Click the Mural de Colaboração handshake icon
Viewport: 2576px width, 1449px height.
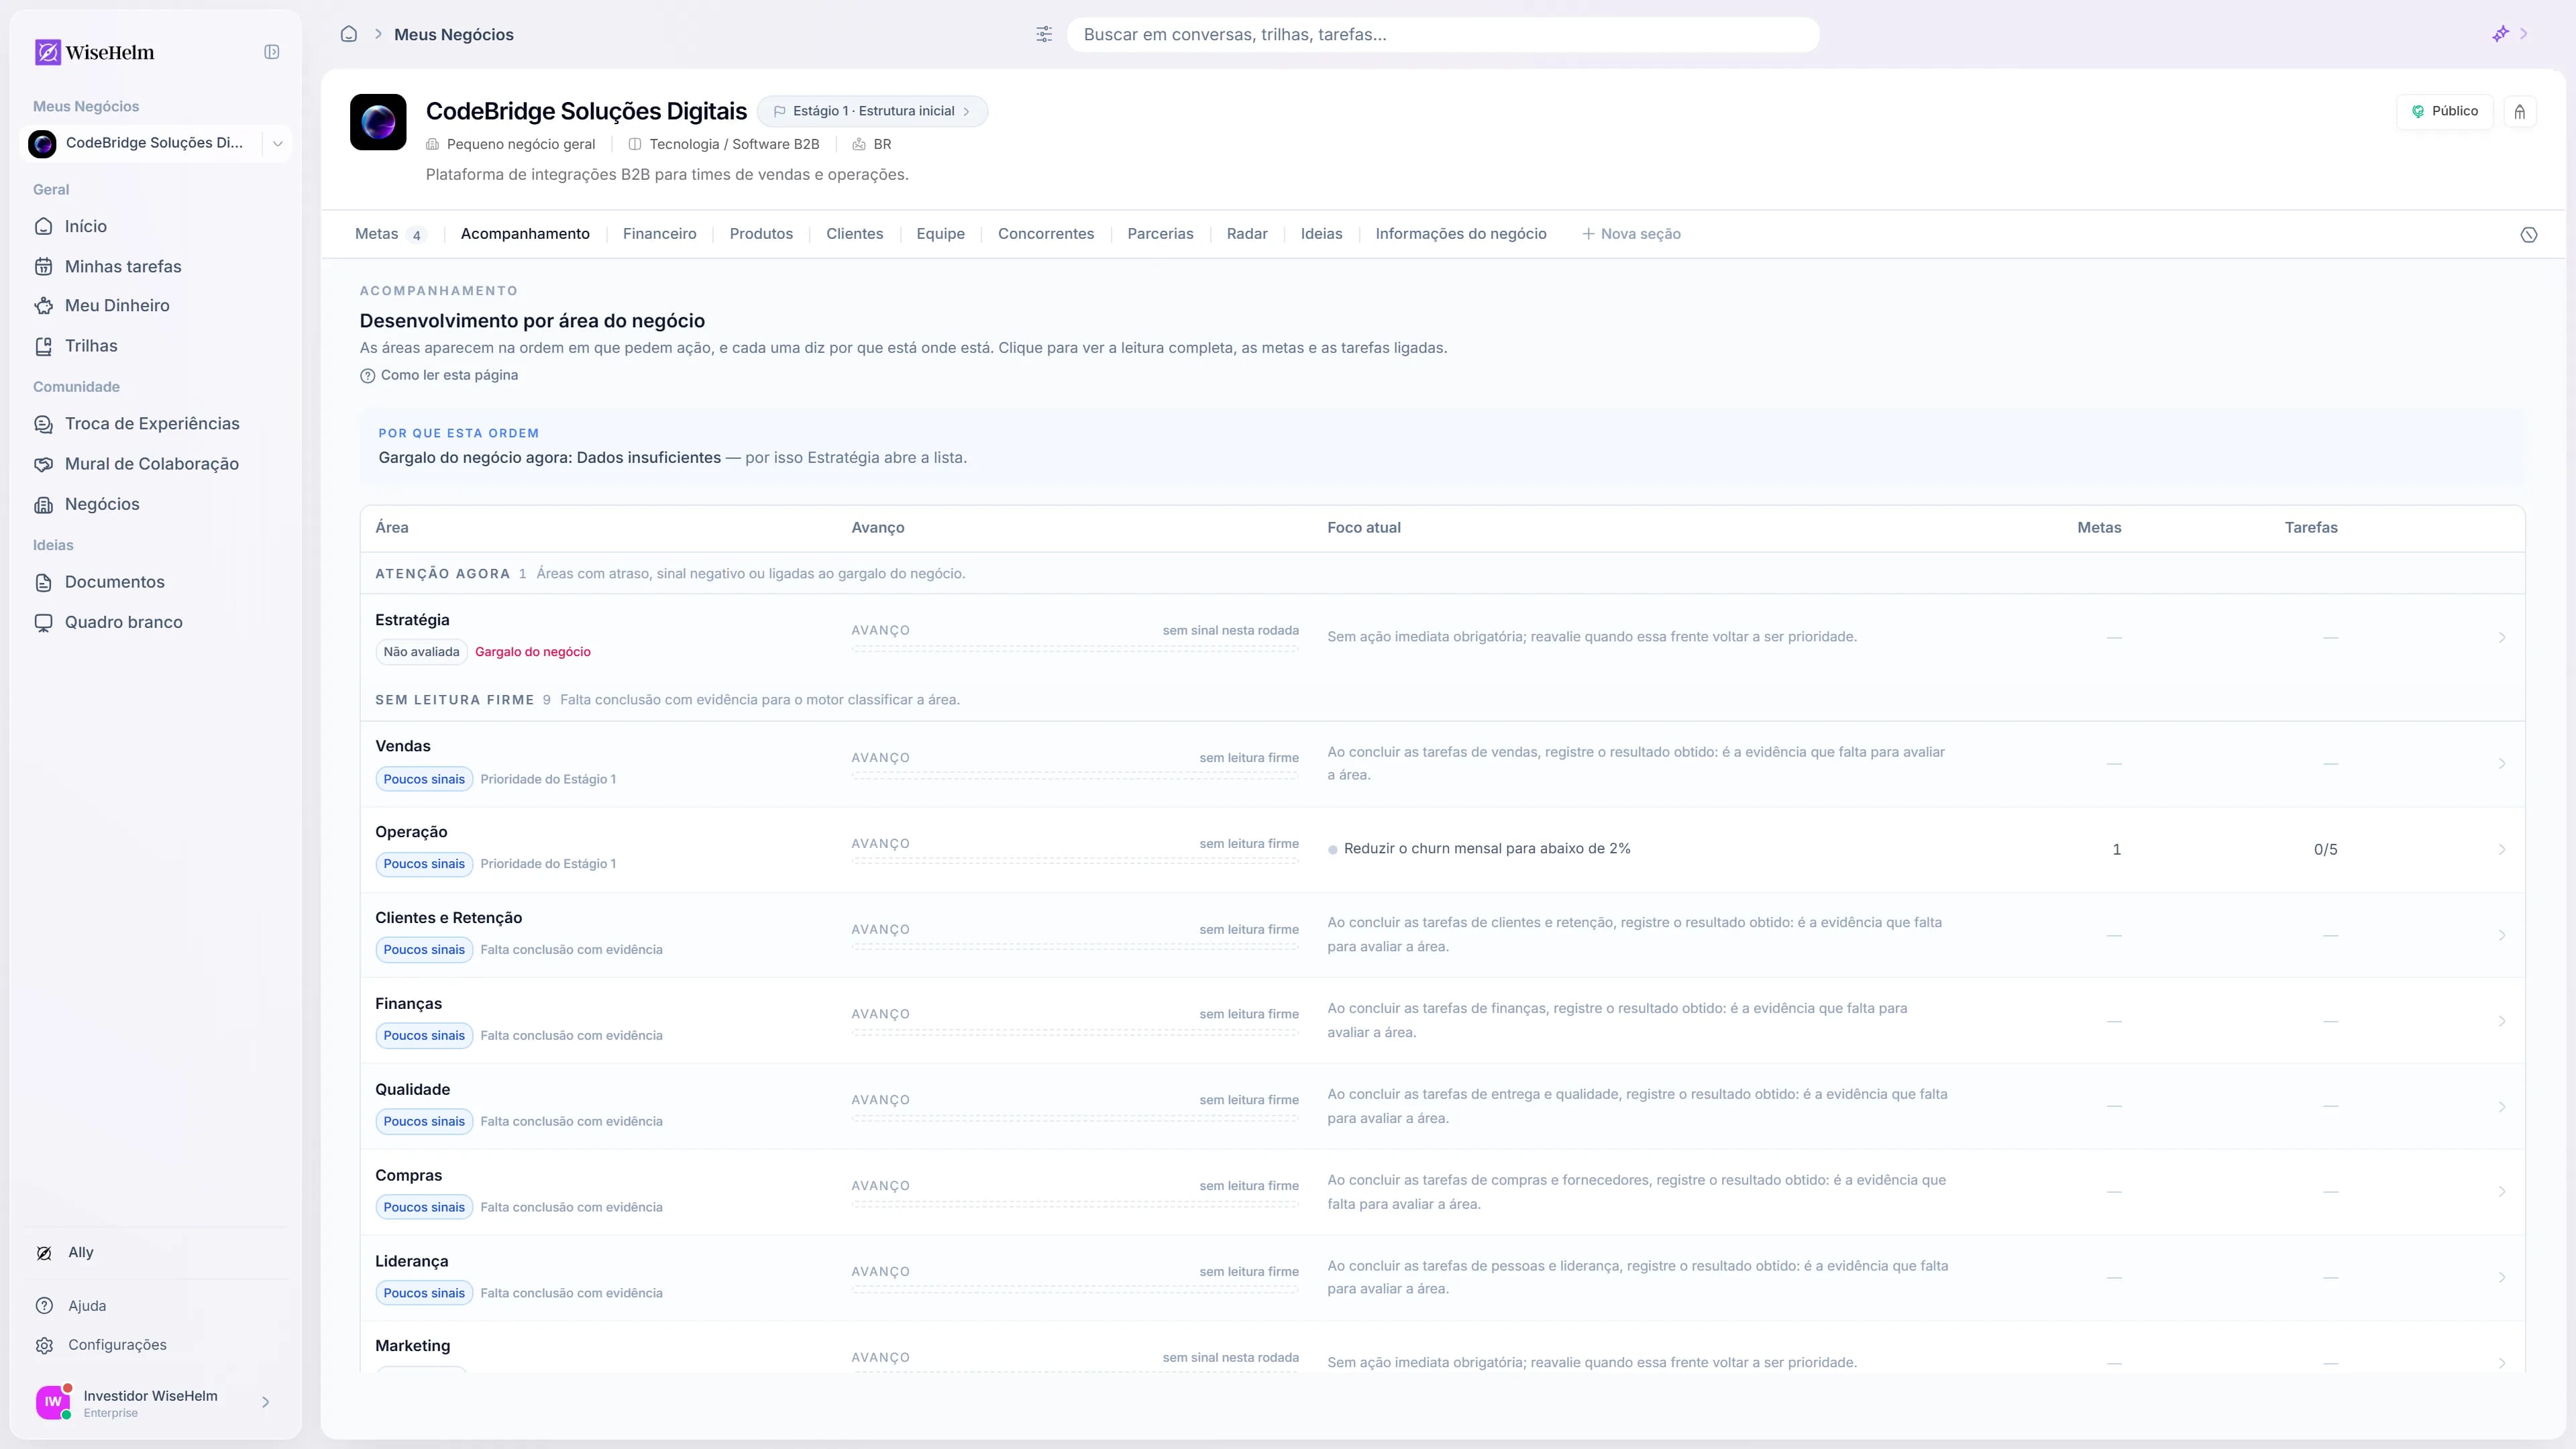pos(43,464)
